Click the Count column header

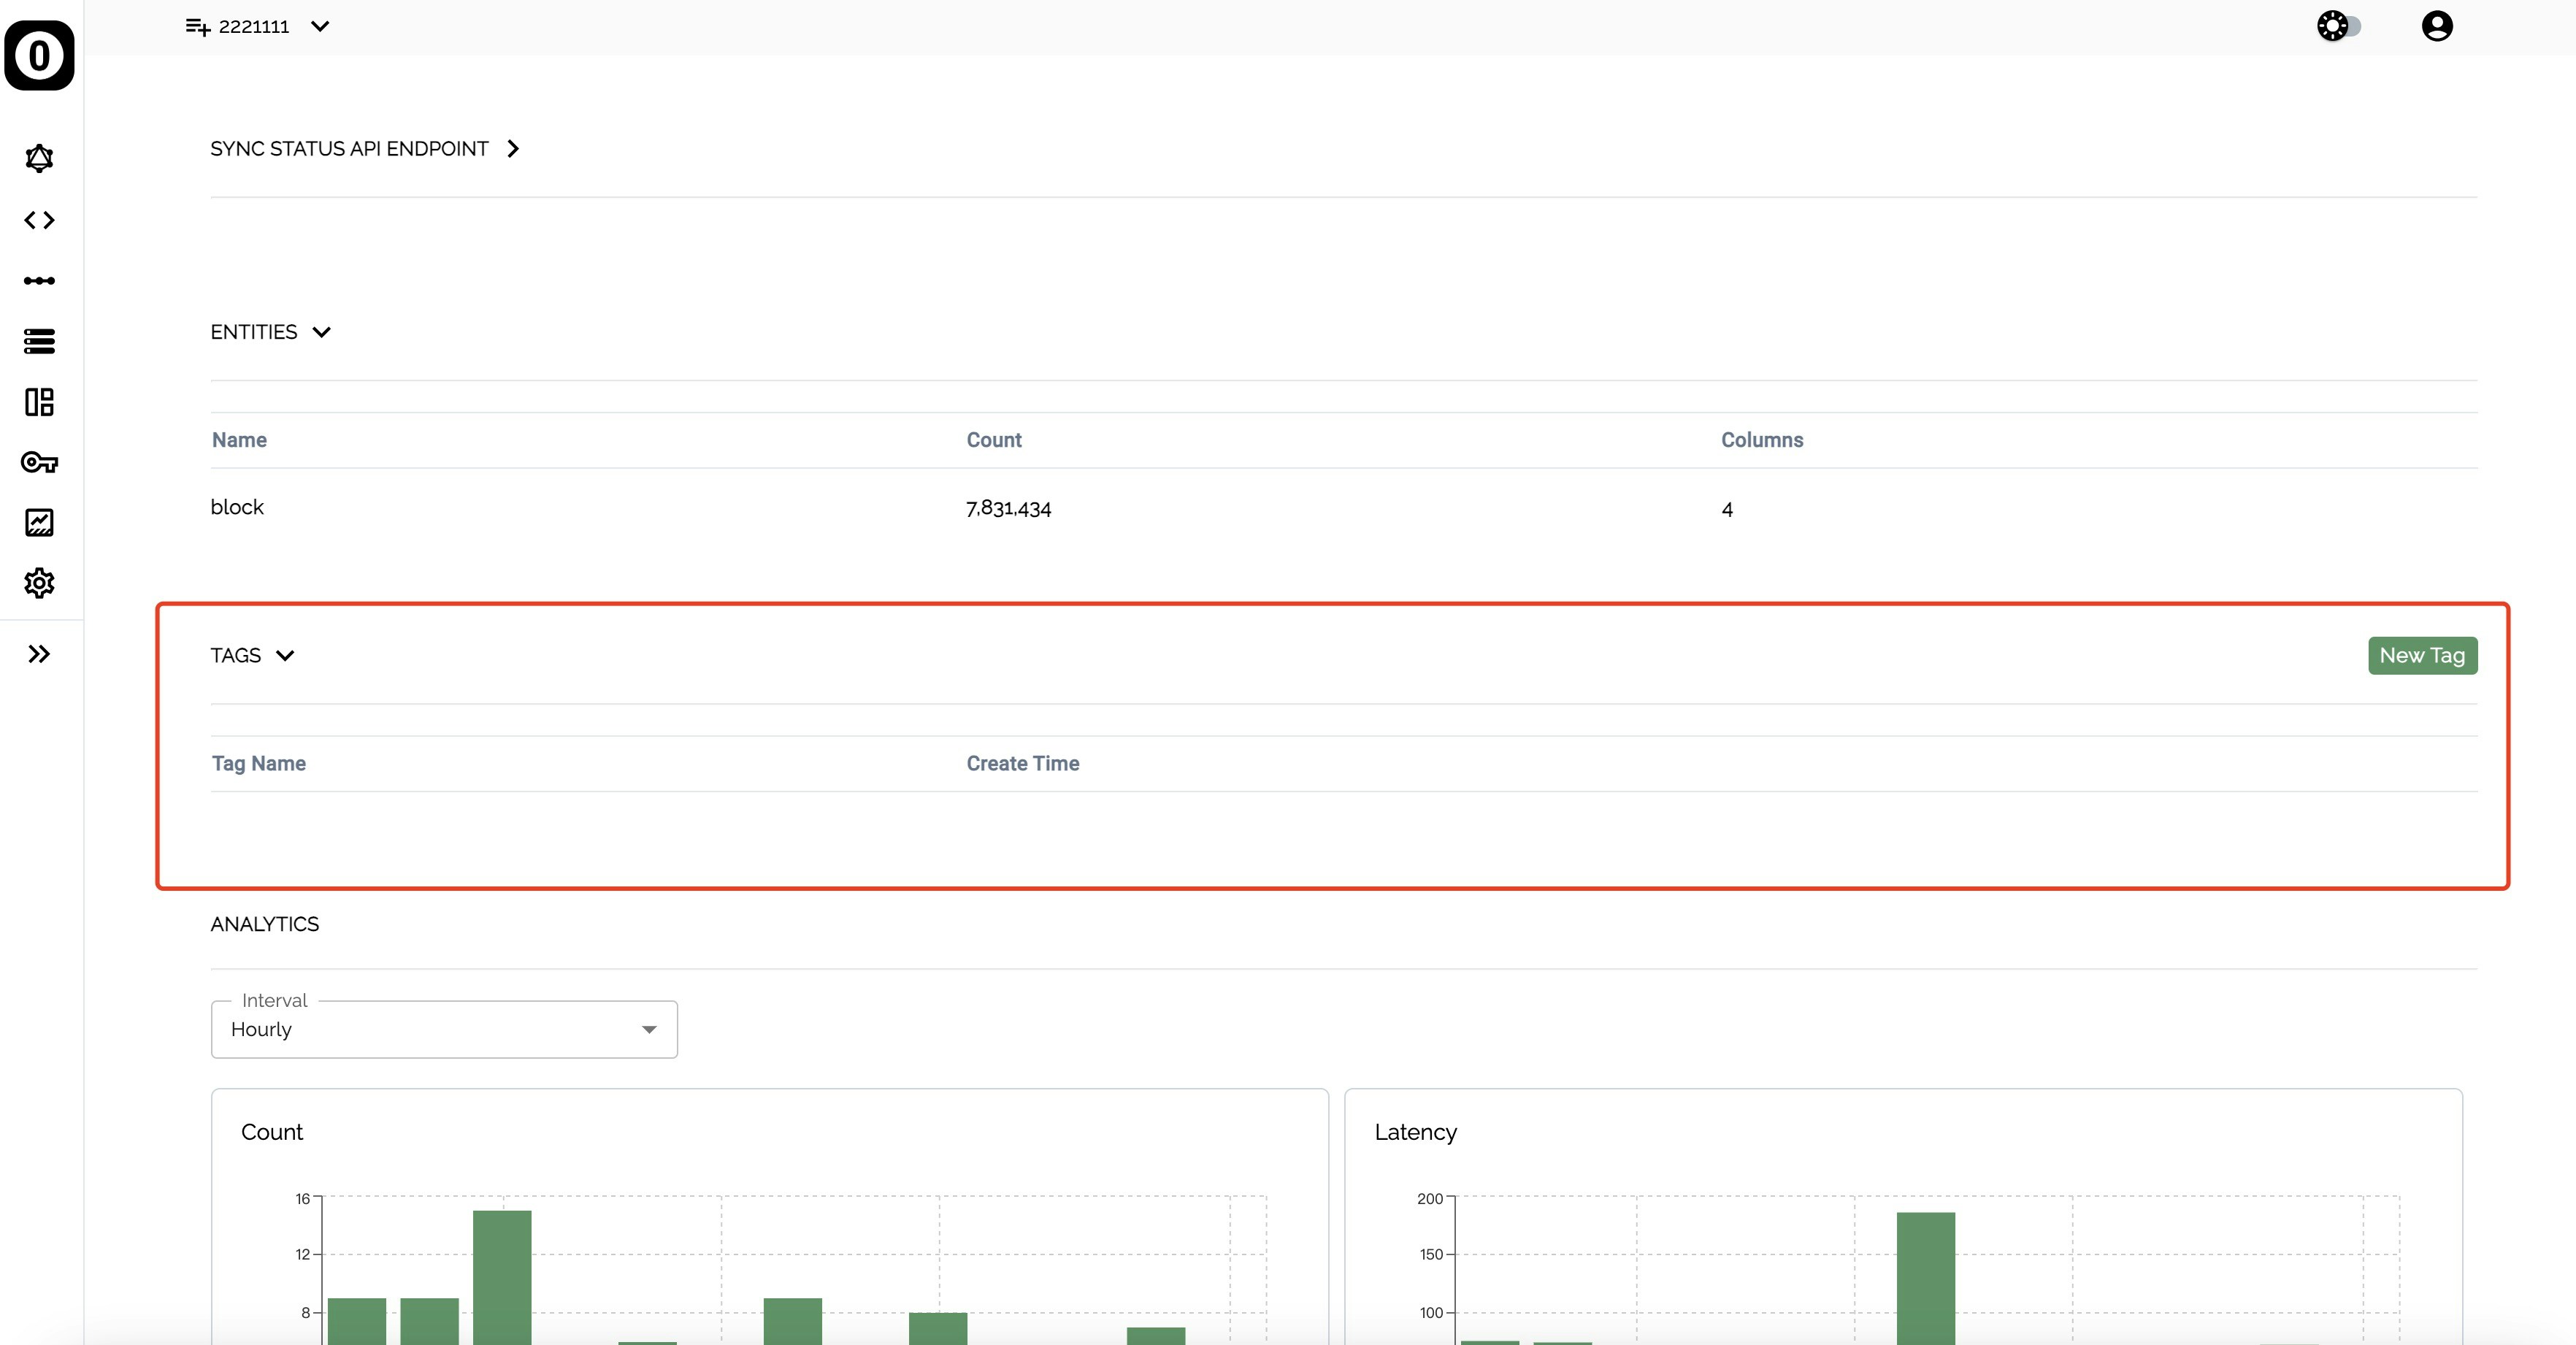[x=993, y=440]
